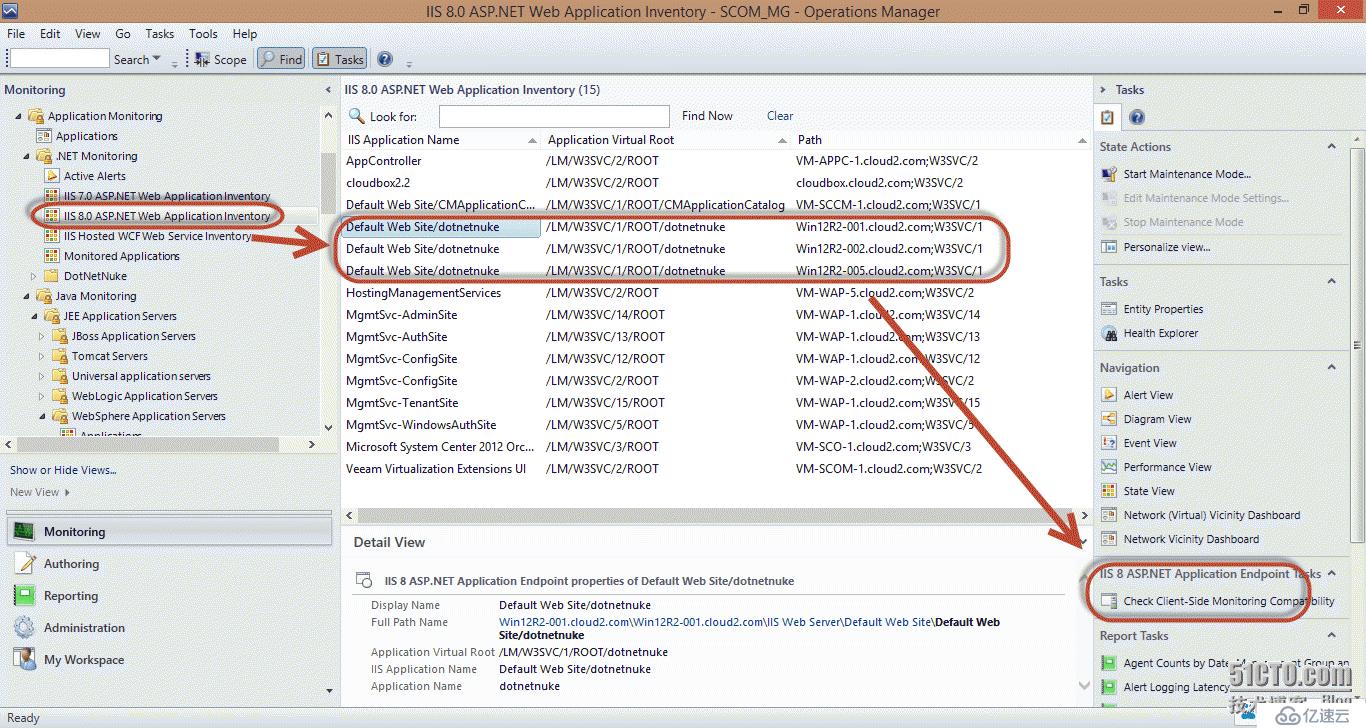
Task: Open the File menu
Action: [x=16, y=33]
